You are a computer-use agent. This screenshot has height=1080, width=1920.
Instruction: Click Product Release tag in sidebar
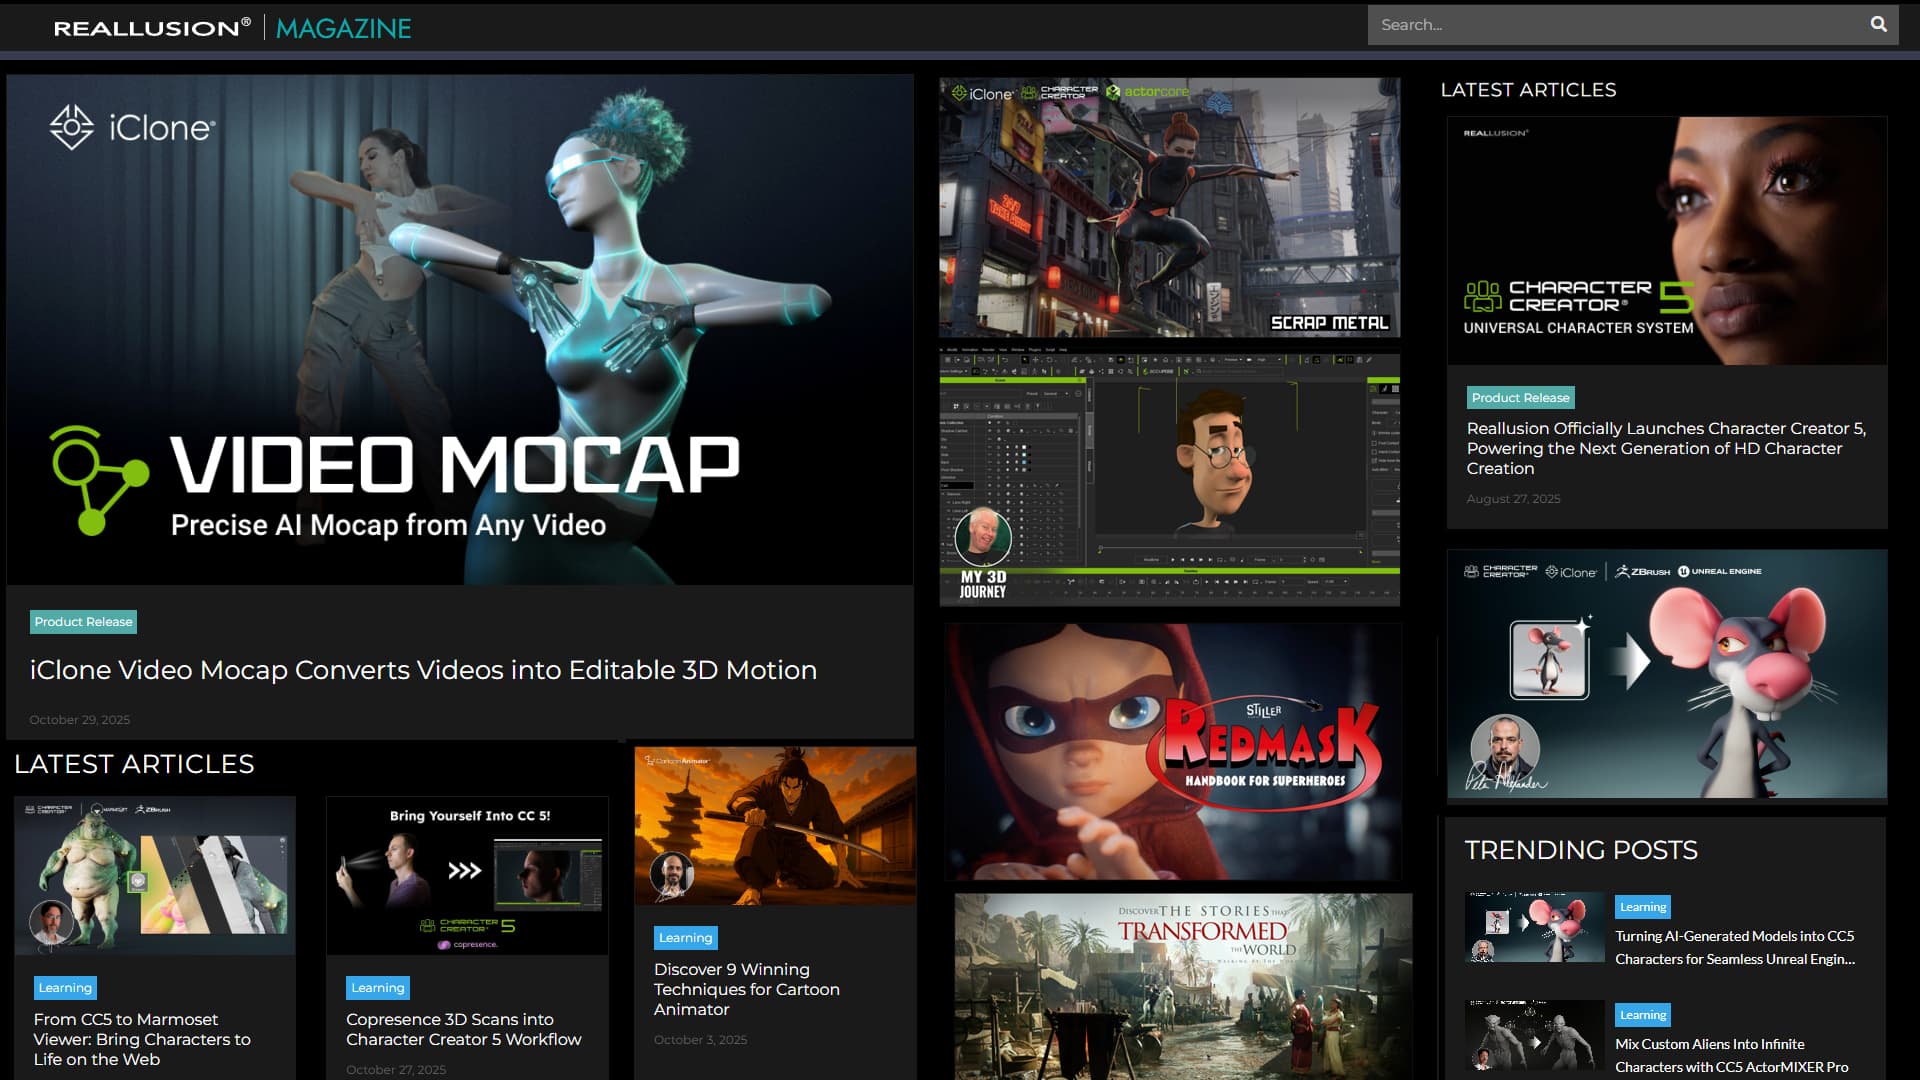click(x=1520, y=398)
